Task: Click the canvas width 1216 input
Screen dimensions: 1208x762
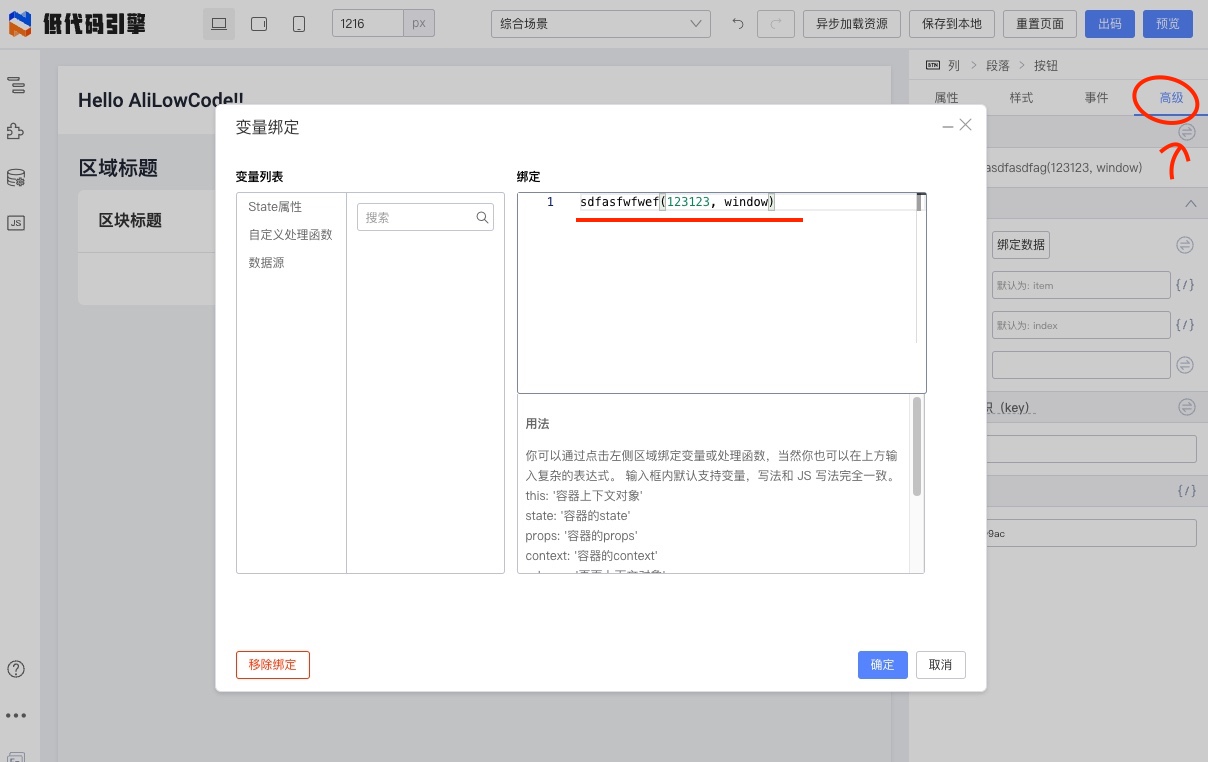Action: point(367,24)
